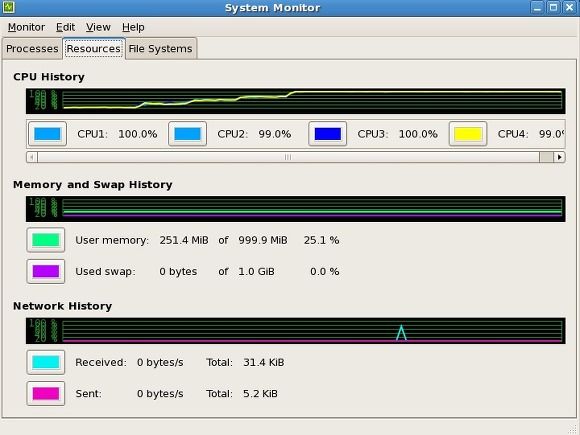580x435 pixels.
Task: Click the 1.0 GiB swap total text
Action: pos(256,272)
